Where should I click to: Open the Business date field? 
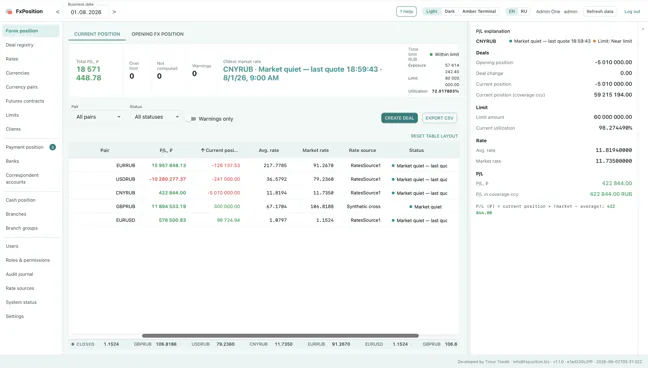[86, 12]
